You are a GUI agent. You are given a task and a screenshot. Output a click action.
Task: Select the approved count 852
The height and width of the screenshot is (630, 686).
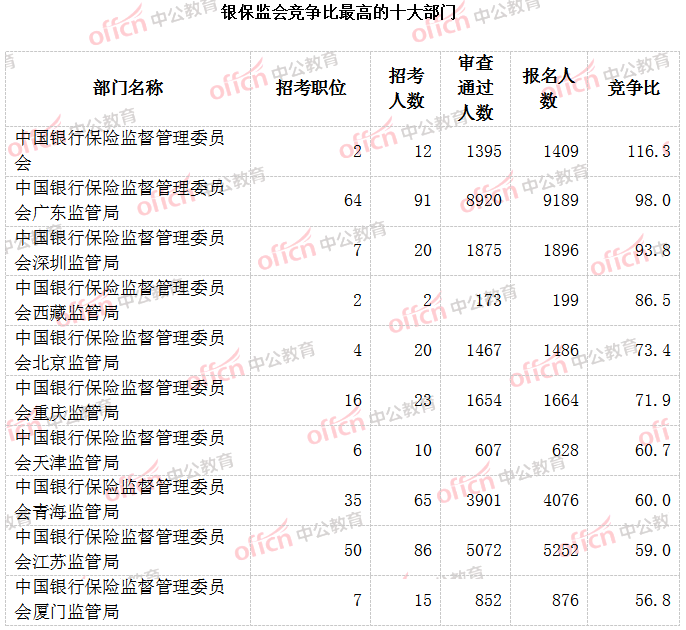(x=488, y=600)
